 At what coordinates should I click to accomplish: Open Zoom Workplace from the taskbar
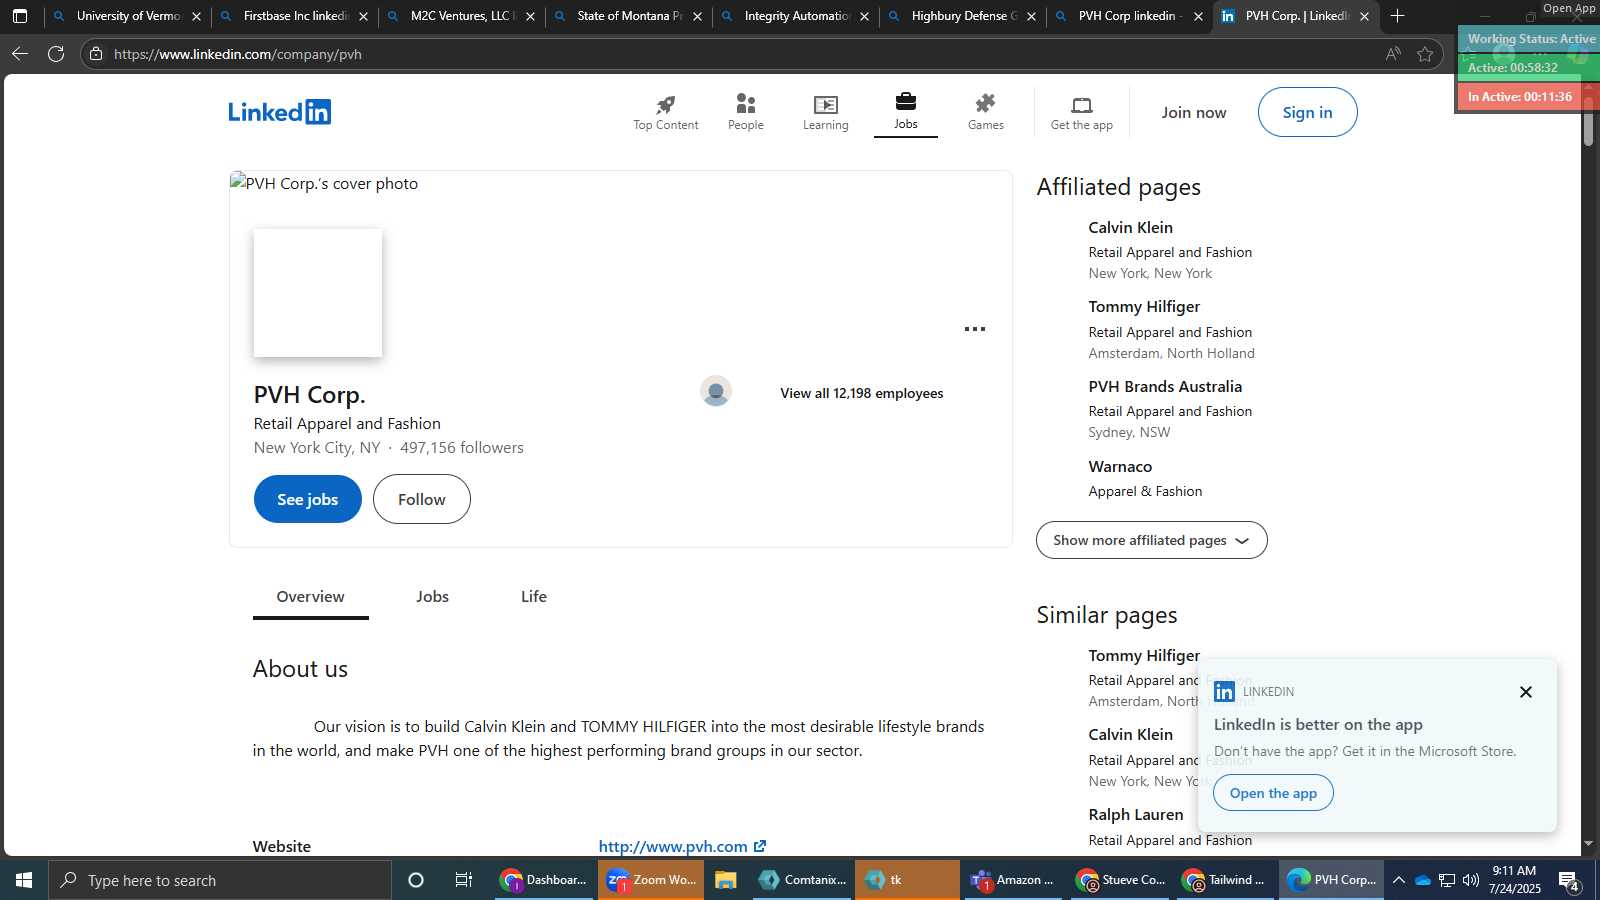pos(651,880)
